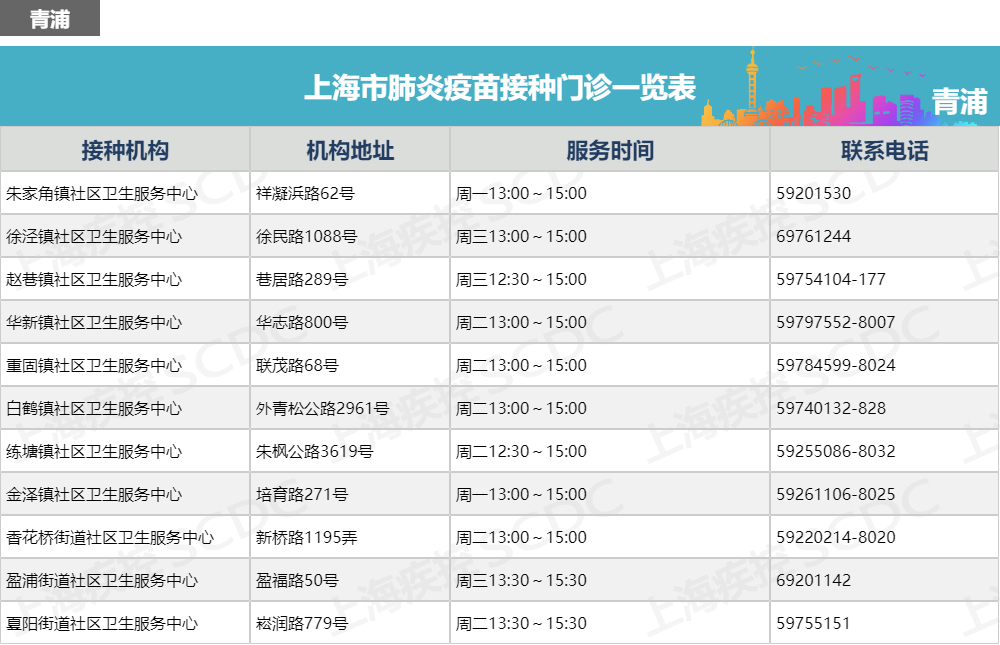Click phone number 59755151
This screenshot has width=1000, height=645.
tap(813, 623)
